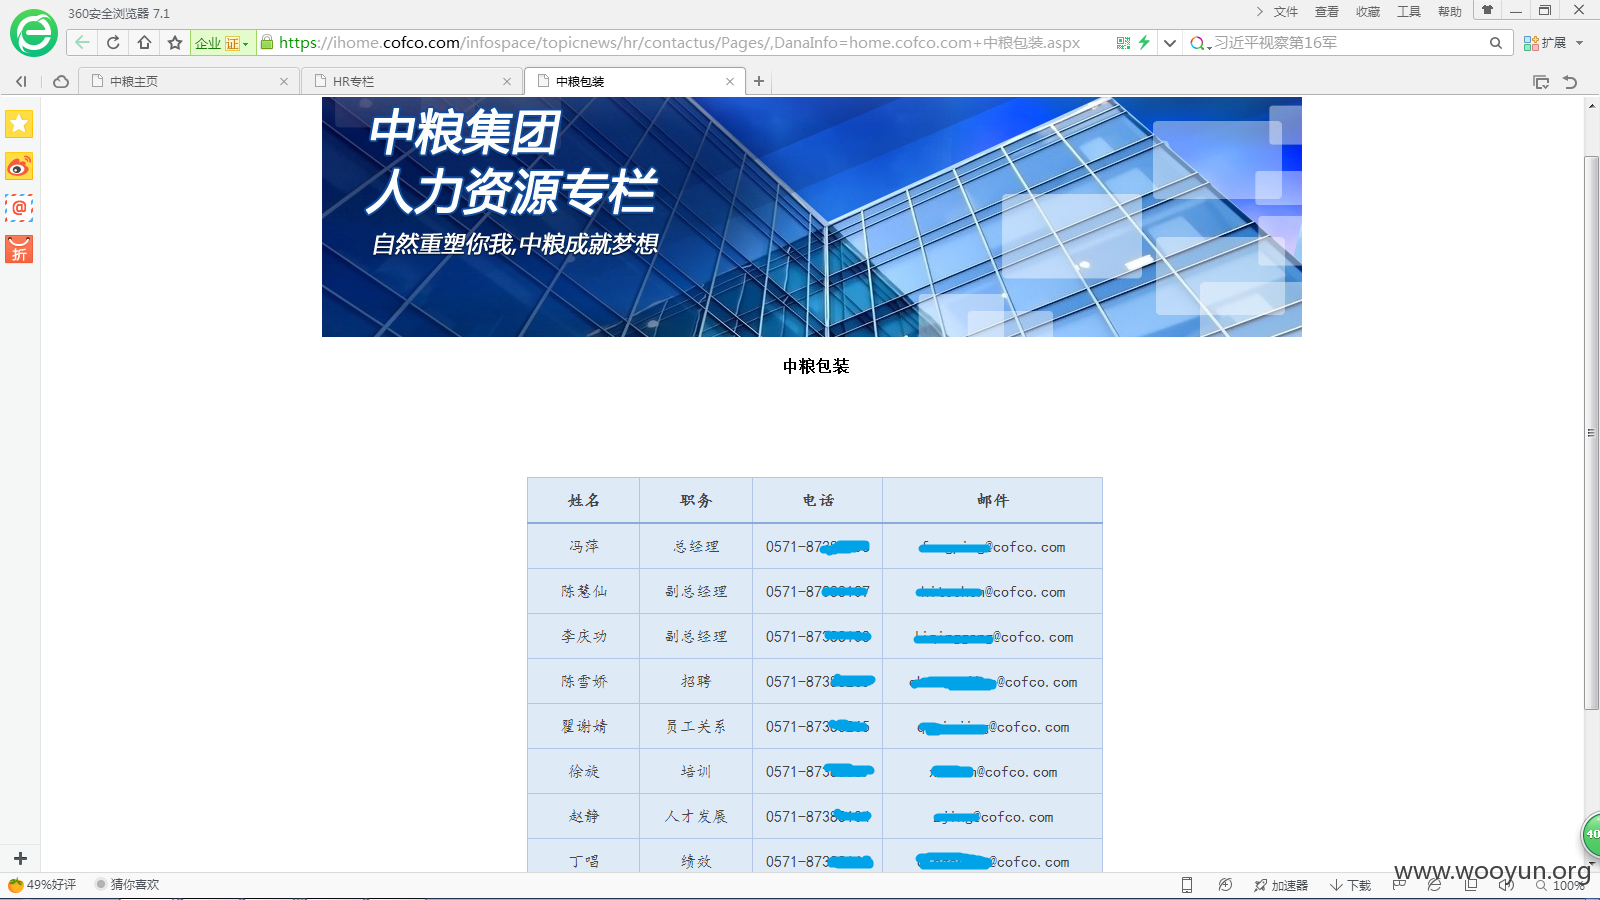Go back with the back arrow button
Viewport: 1600px width, 900px height.
pos(82,42)
